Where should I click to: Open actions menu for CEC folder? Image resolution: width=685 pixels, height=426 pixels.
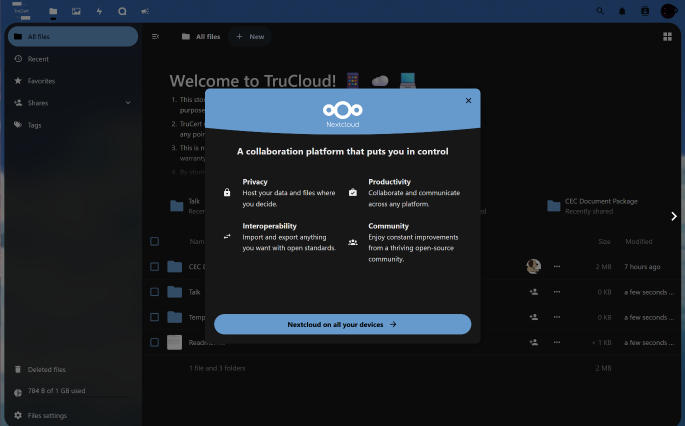coord(557,267)
